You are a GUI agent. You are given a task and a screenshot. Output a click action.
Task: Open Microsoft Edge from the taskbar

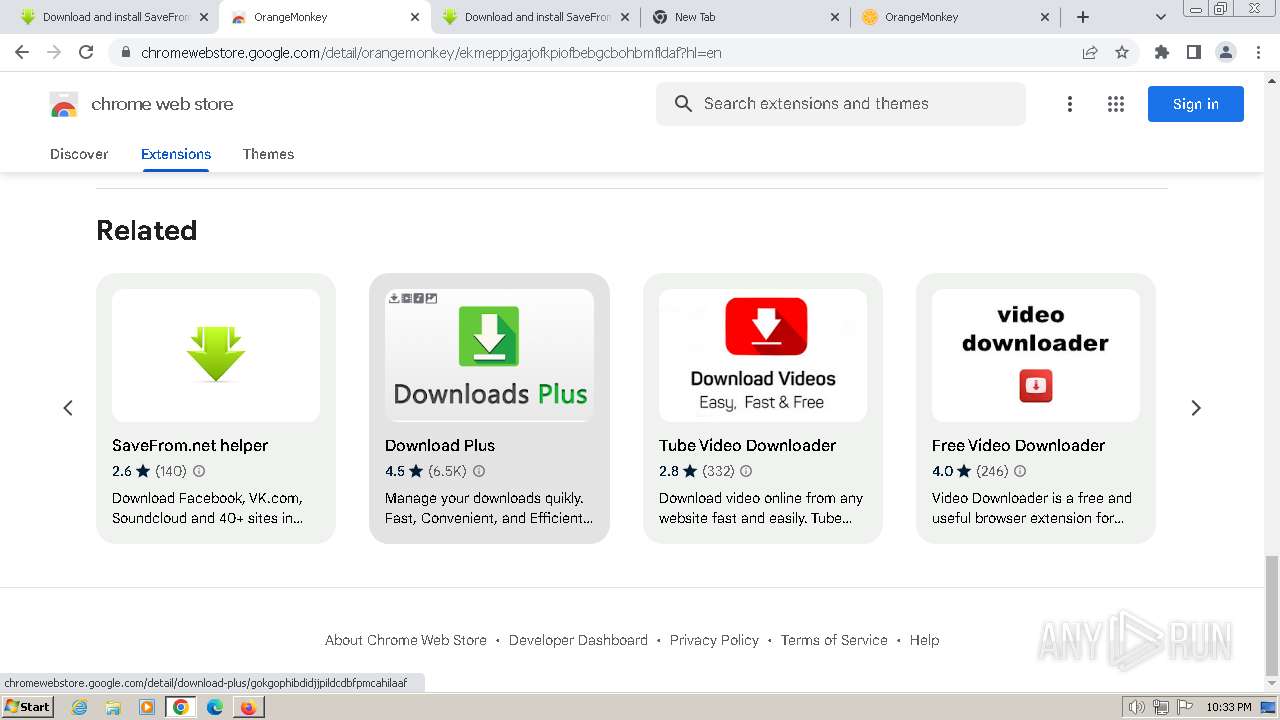click(x=214, y=707)
